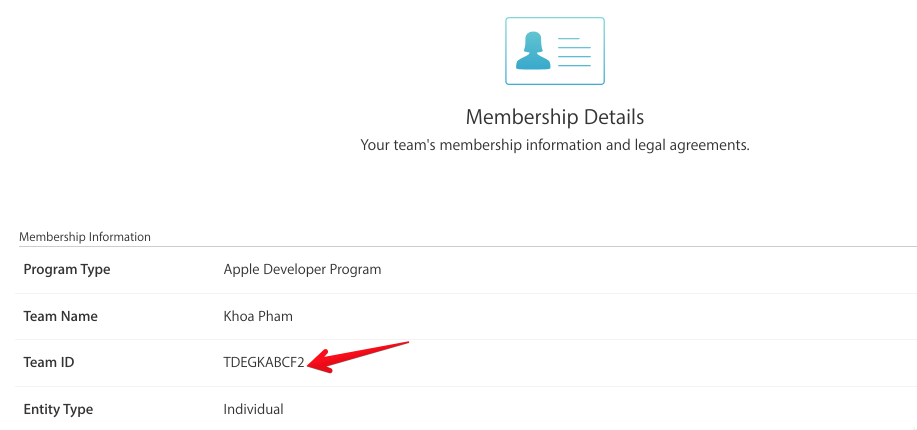Select Apple Developer Program value text
The height and width of the screenshot is (430, 917).
302,270
